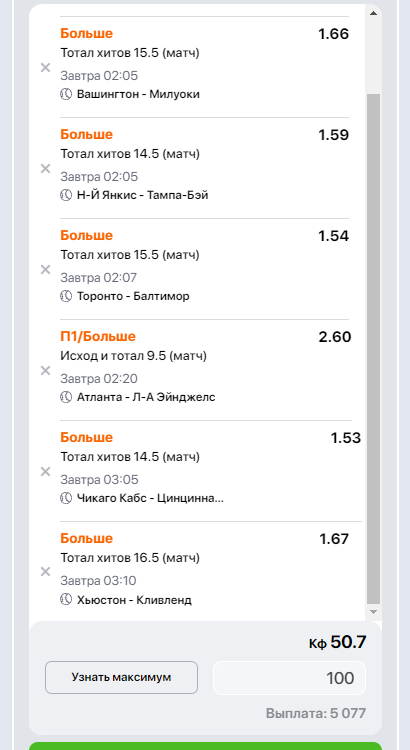The height and width of the screenshot is (750, 410).
Task: Click the scrollbar down arrow
Action: coord(373,612)
